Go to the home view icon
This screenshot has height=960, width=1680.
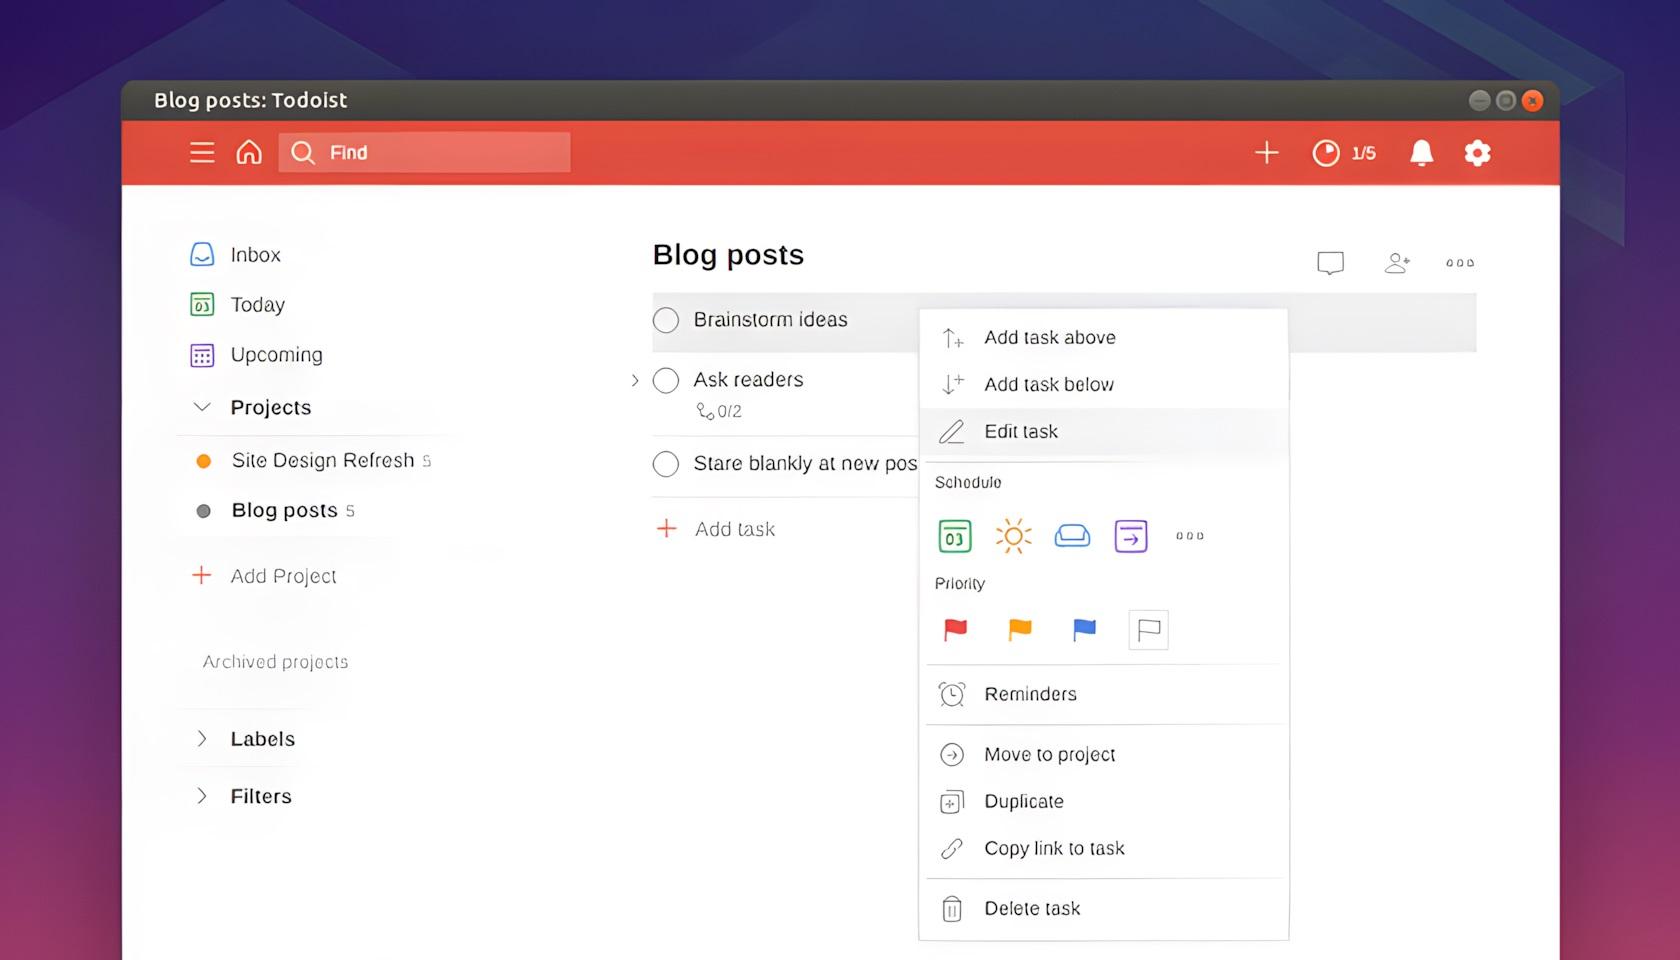(x=249, y=152)
